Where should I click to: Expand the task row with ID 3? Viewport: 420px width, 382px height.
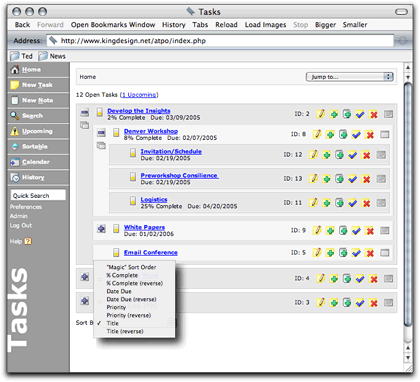pos(85,301)
